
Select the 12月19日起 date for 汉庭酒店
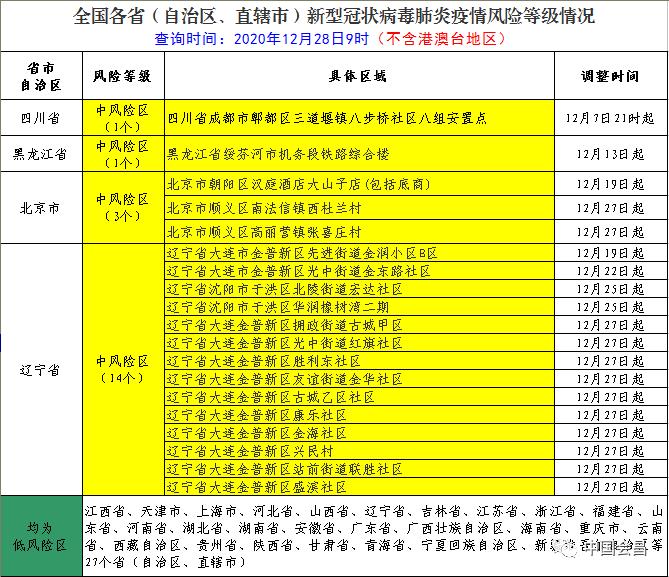coord(610,184)
